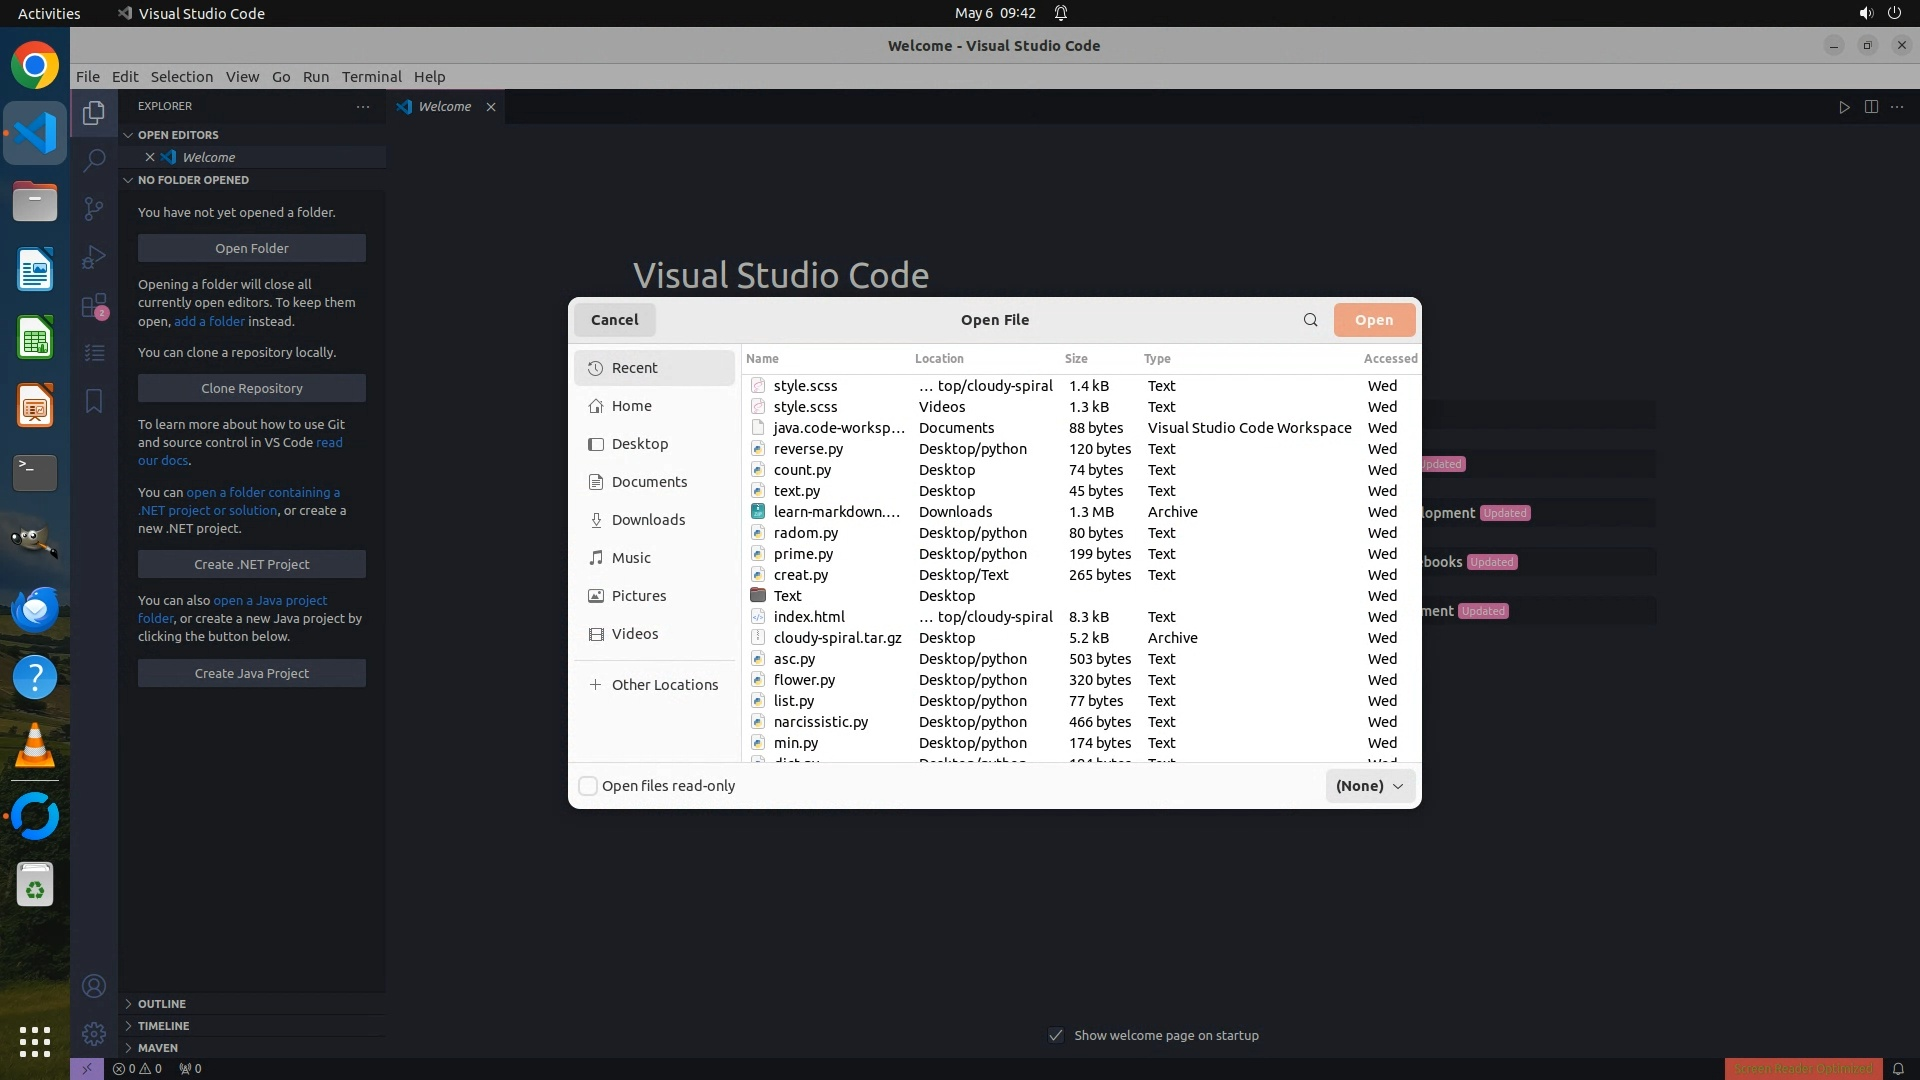
Task: Click search icon in Open File dialog
Action: tap(1310, 320)
